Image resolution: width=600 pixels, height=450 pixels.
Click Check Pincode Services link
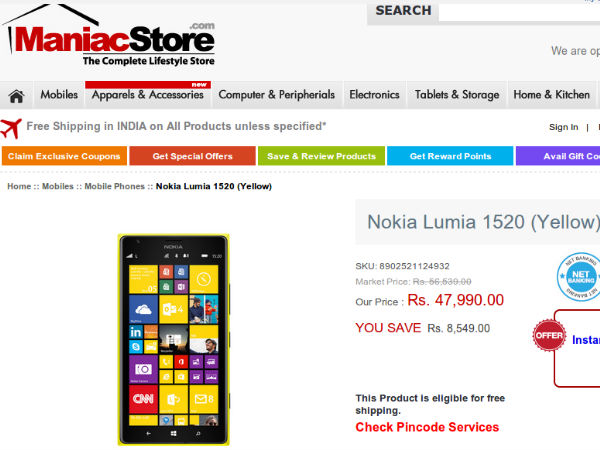coord(427,427)
